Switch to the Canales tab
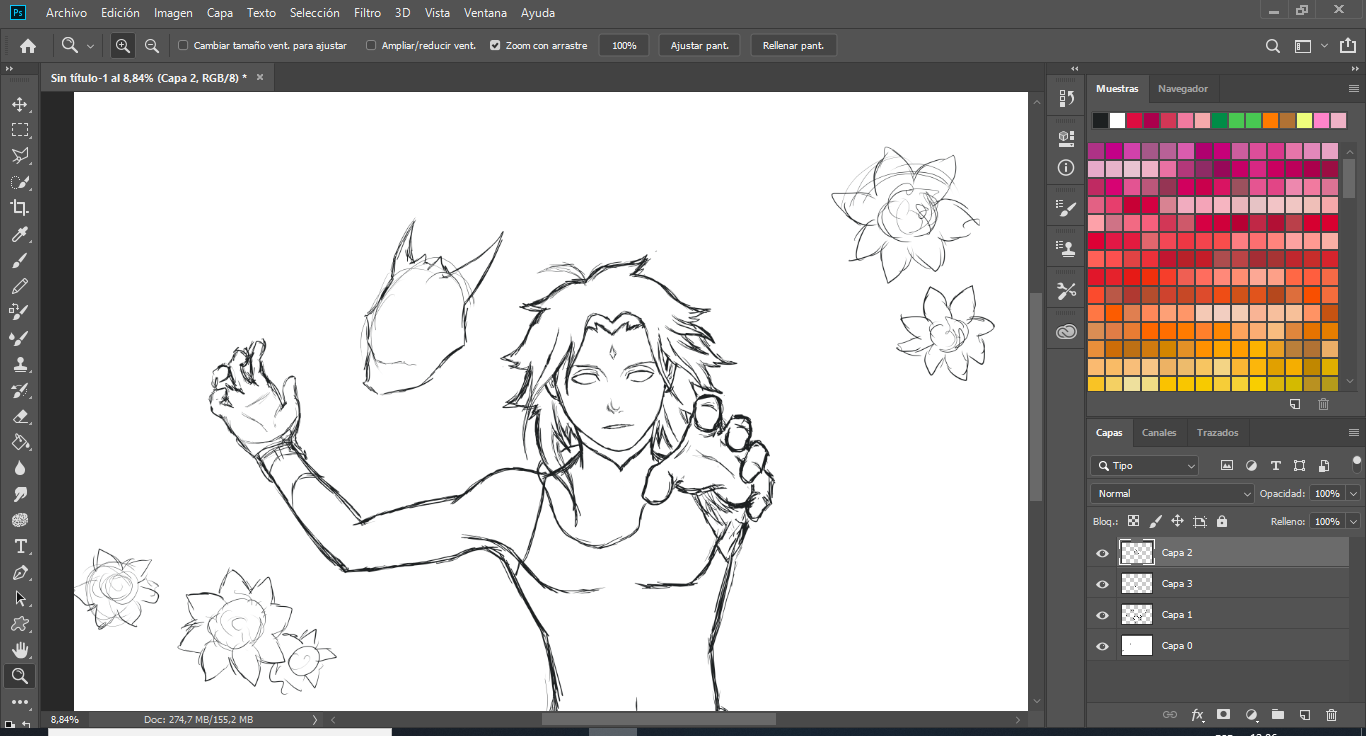The height and width of the screenshot is (736, 1366). [x=1159, y=433]
